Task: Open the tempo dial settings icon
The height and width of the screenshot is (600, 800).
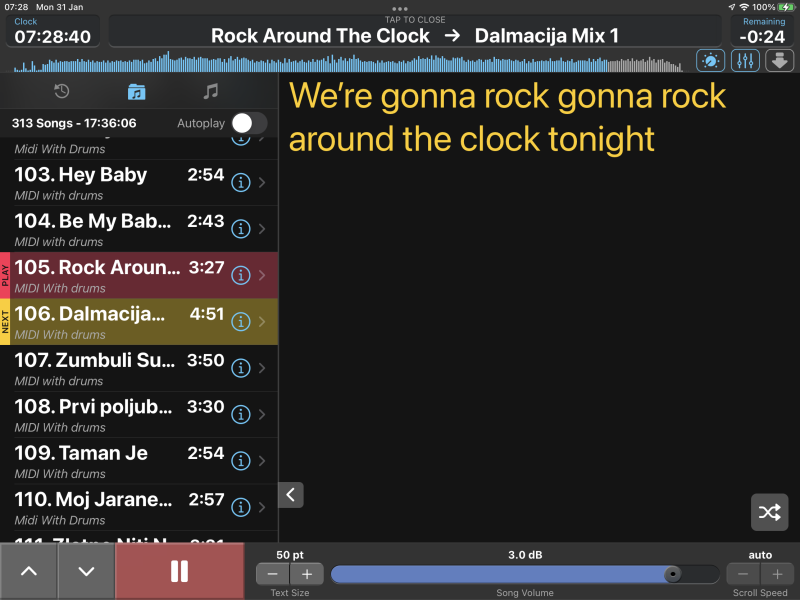Action: click(x=710, y=61)
